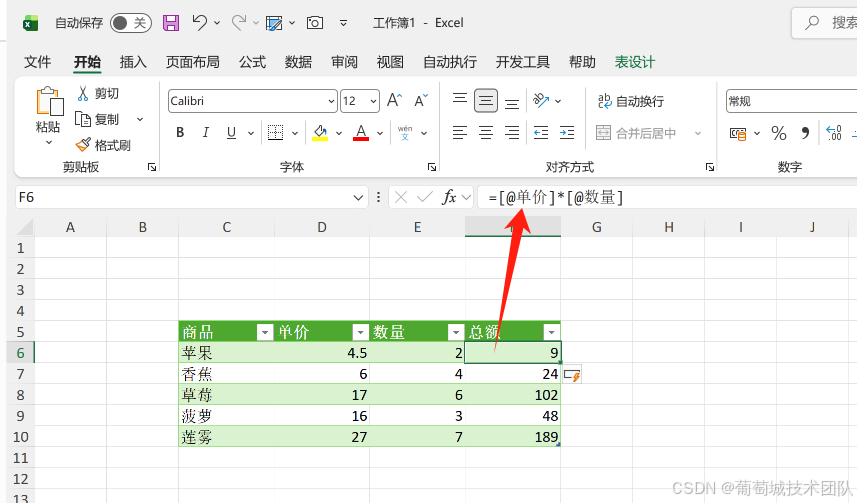Screen dimensions: 857x503
Task: Open the 数量 column filter dropdown
Action: [x=456, y=332]
